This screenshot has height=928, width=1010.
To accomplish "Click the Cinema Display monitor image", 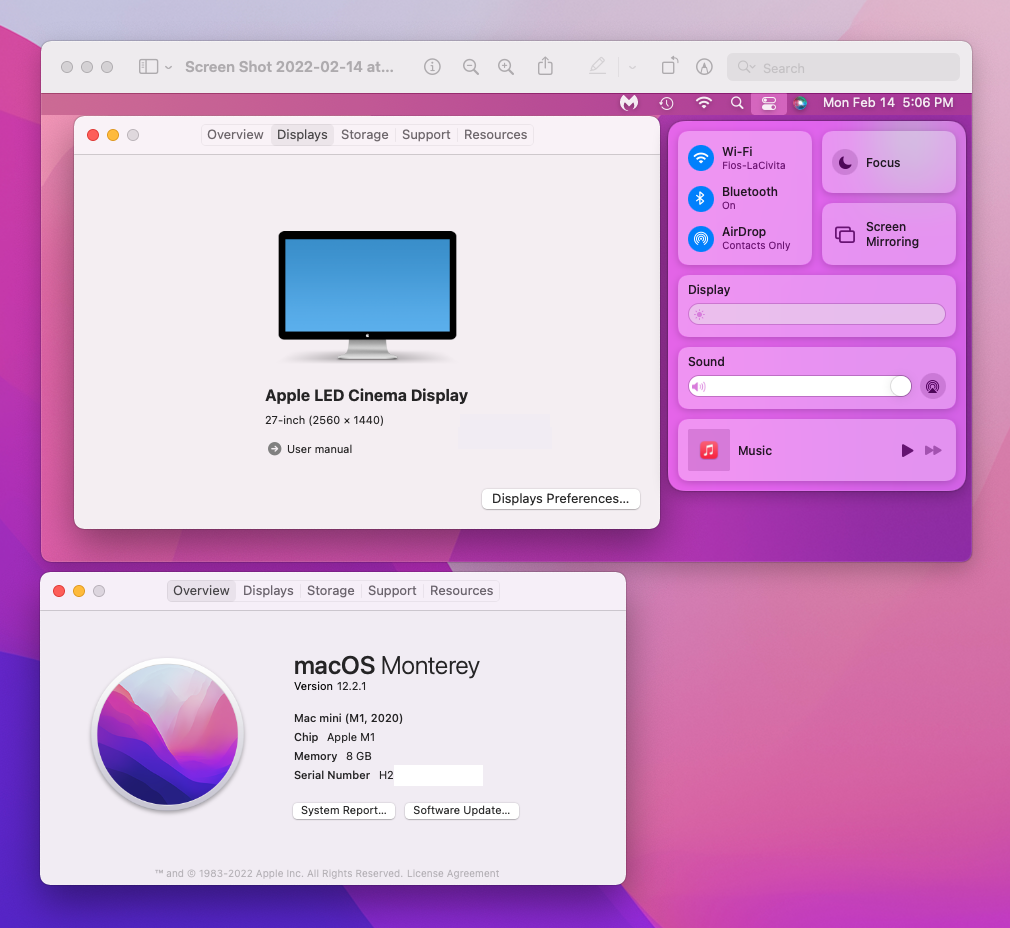I will 367,295.
